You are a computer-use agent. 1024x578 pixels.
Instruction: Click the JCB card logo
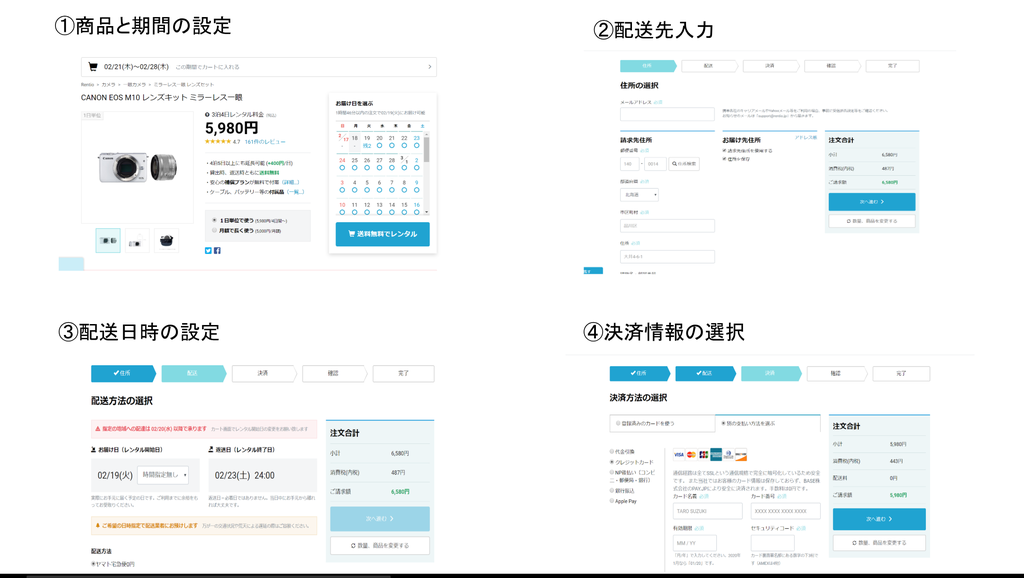pyautogui.click(x=703, y=455)
